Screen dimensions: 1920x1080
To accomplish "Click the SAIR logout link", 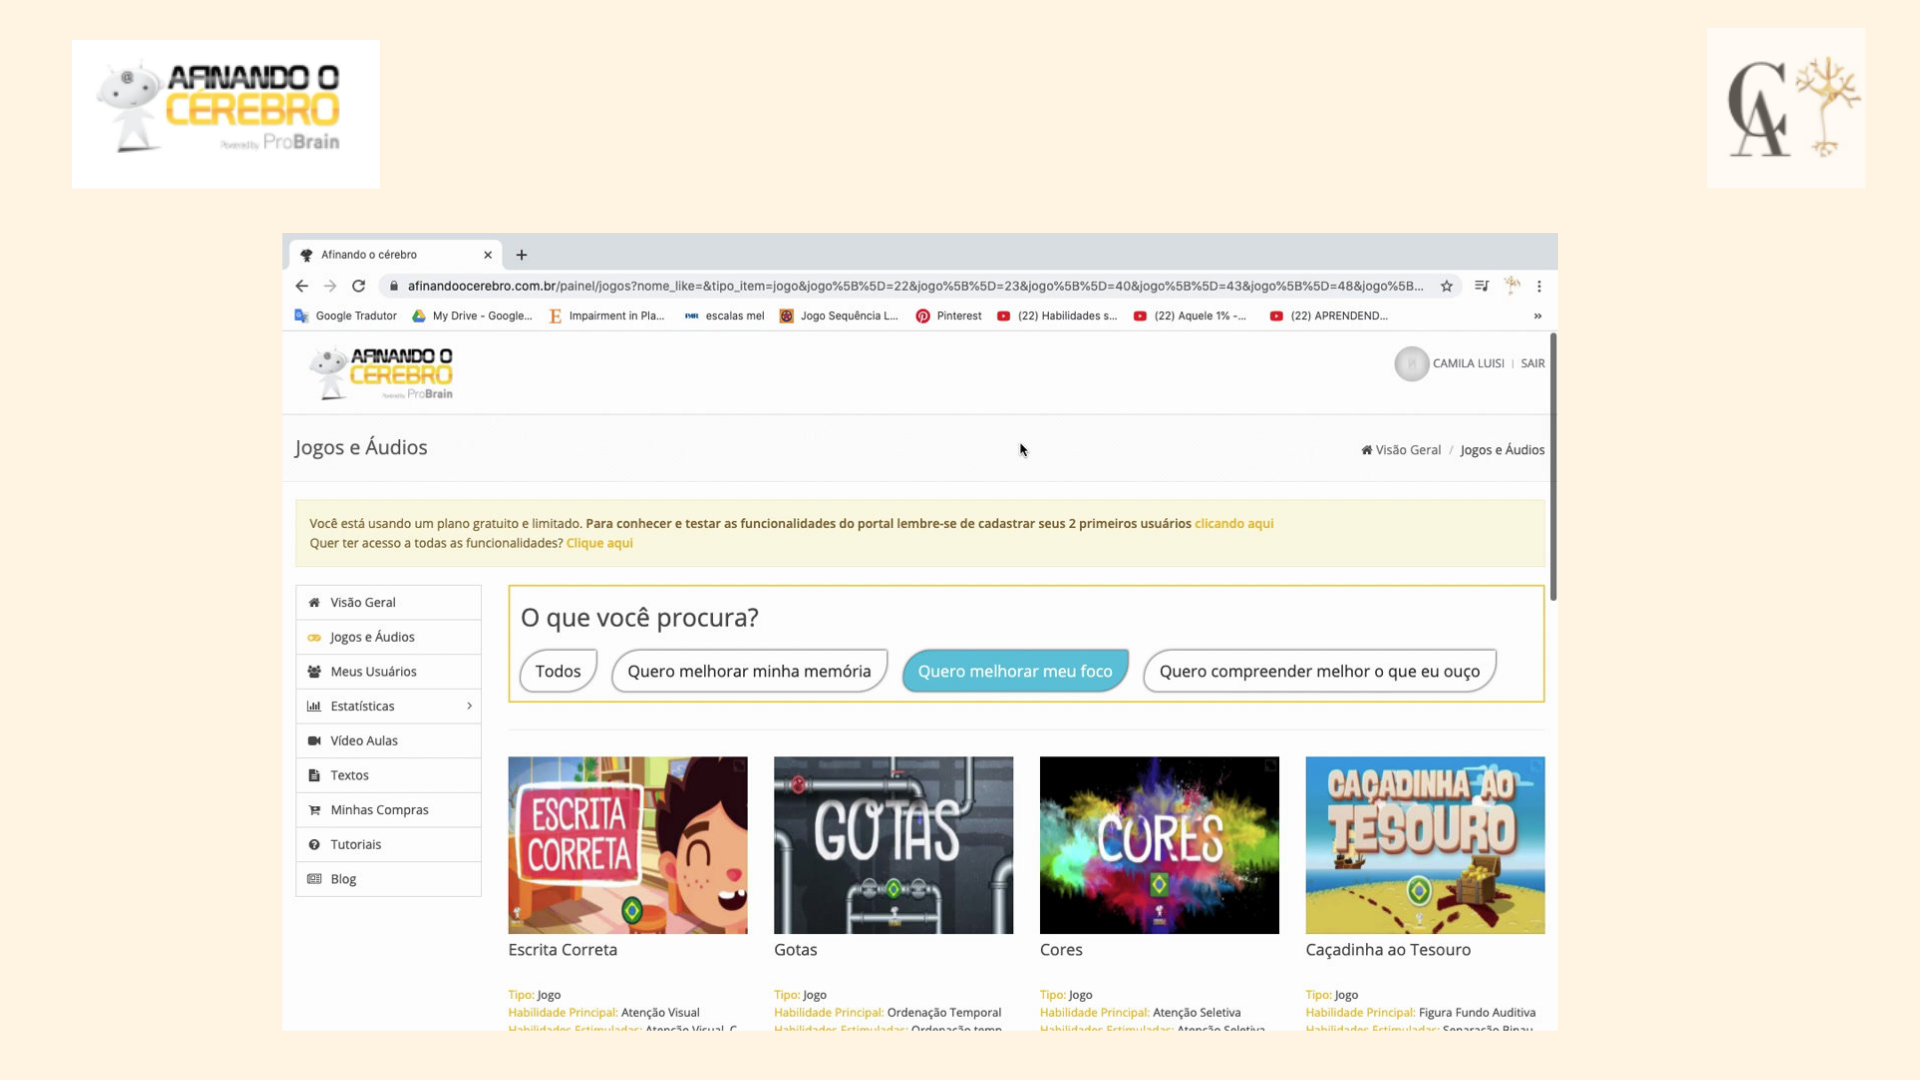I will coord(1532,364).
